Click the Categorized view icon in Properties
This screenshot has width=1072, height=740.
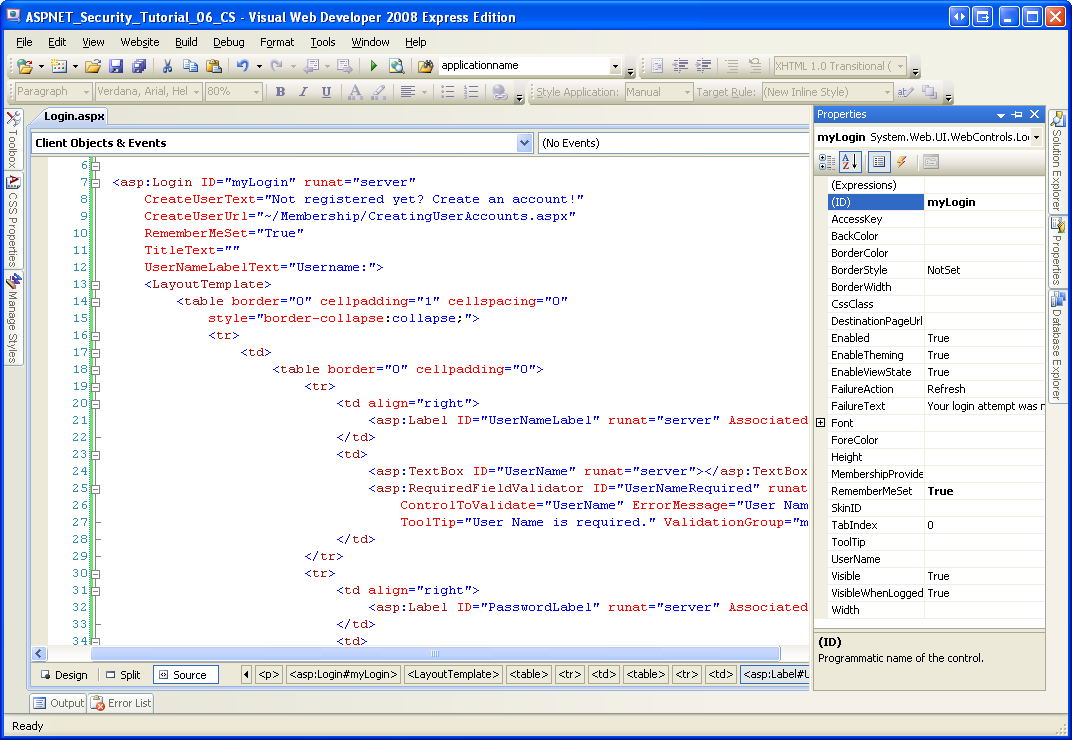[827, 162]
